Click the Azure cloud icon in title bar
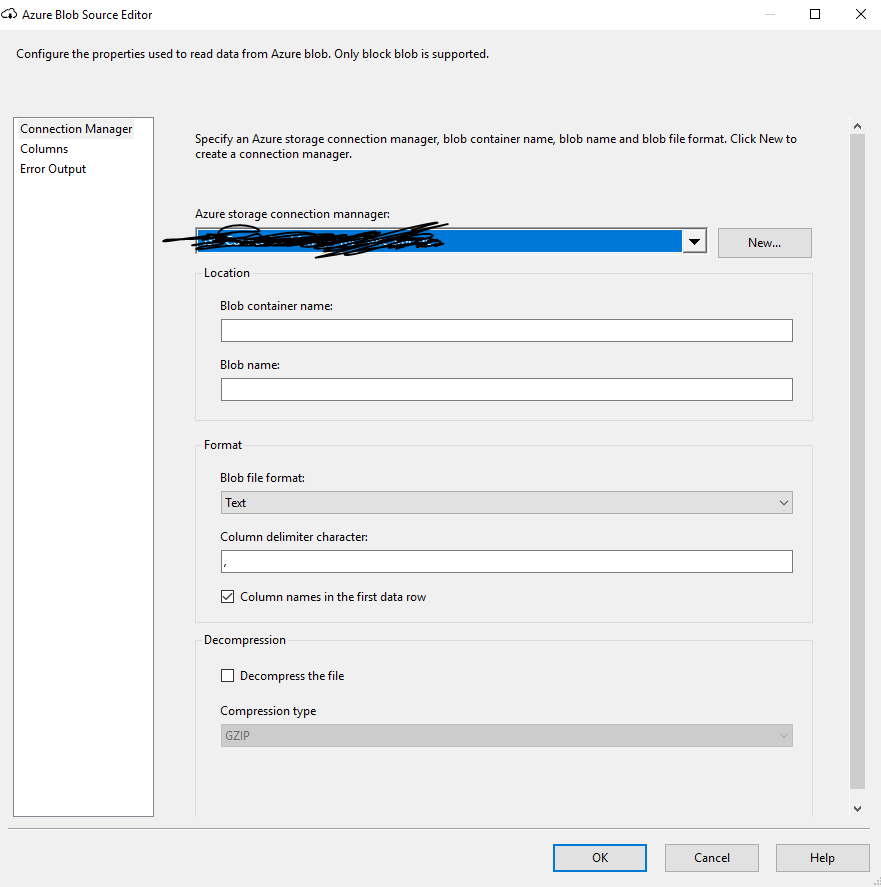 [x=10, y=15]
